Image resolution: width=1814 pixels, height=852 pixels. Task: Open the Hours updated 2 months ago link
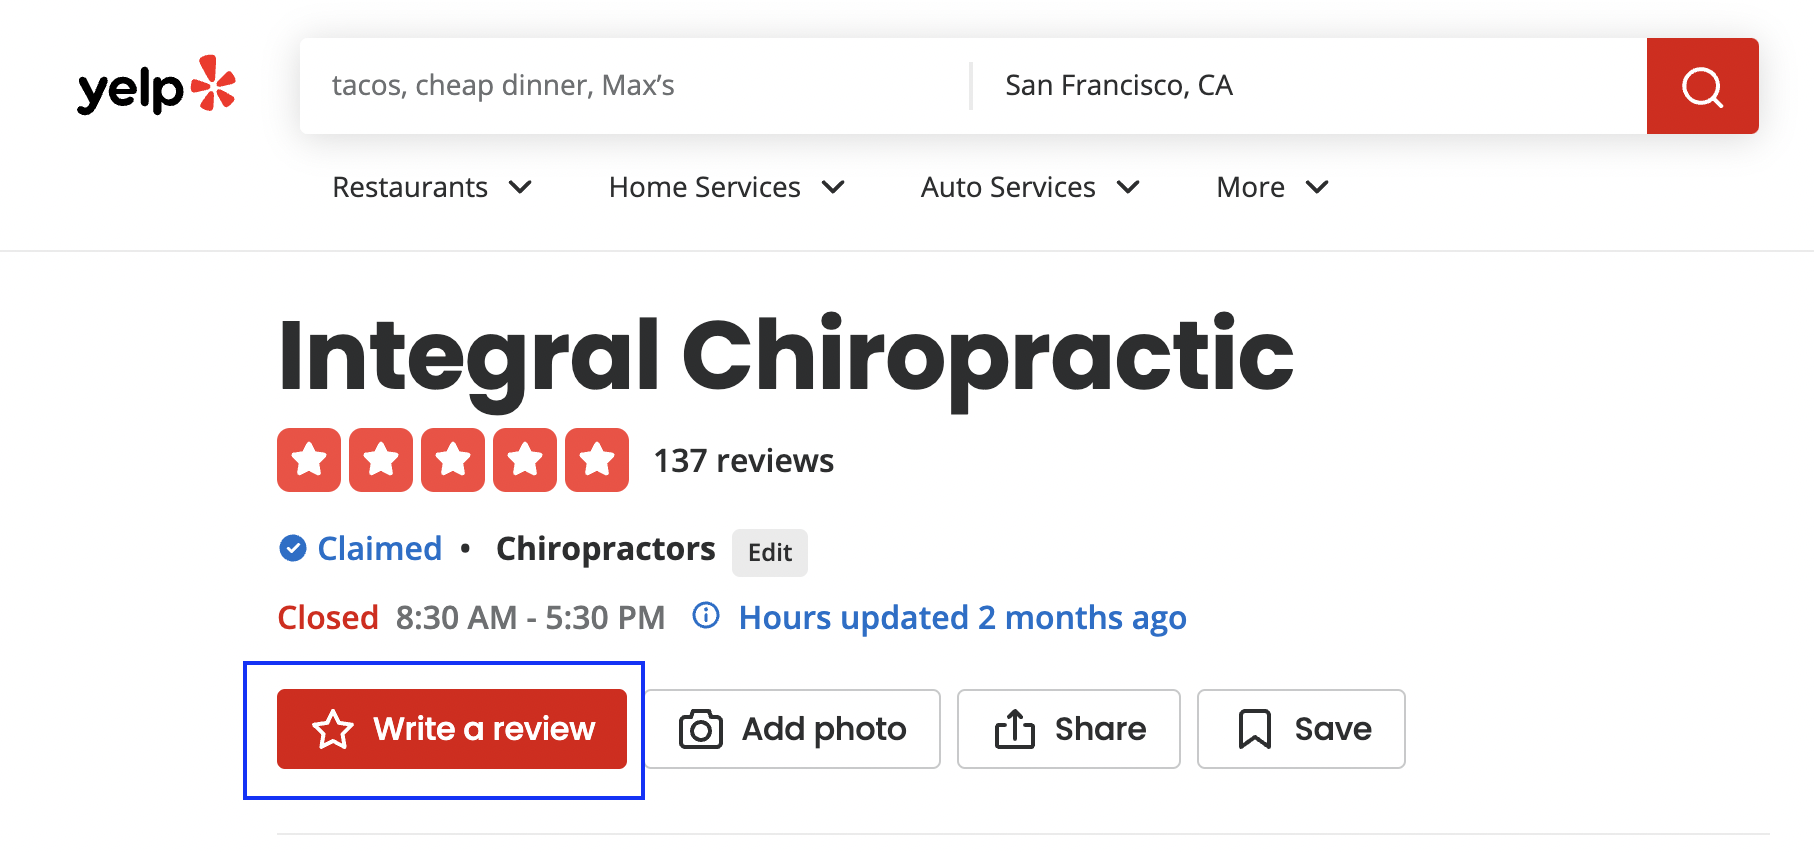click(x=962, y=618)
